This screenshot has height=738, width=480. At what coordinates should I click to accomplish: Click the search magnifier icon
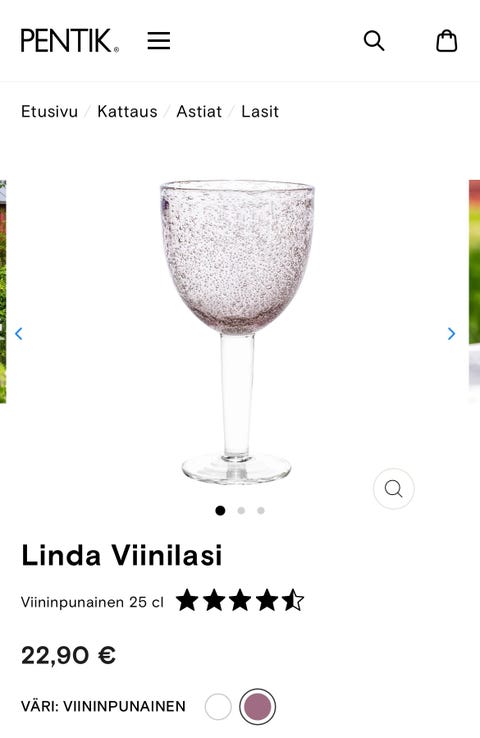(x=374, y=41)
